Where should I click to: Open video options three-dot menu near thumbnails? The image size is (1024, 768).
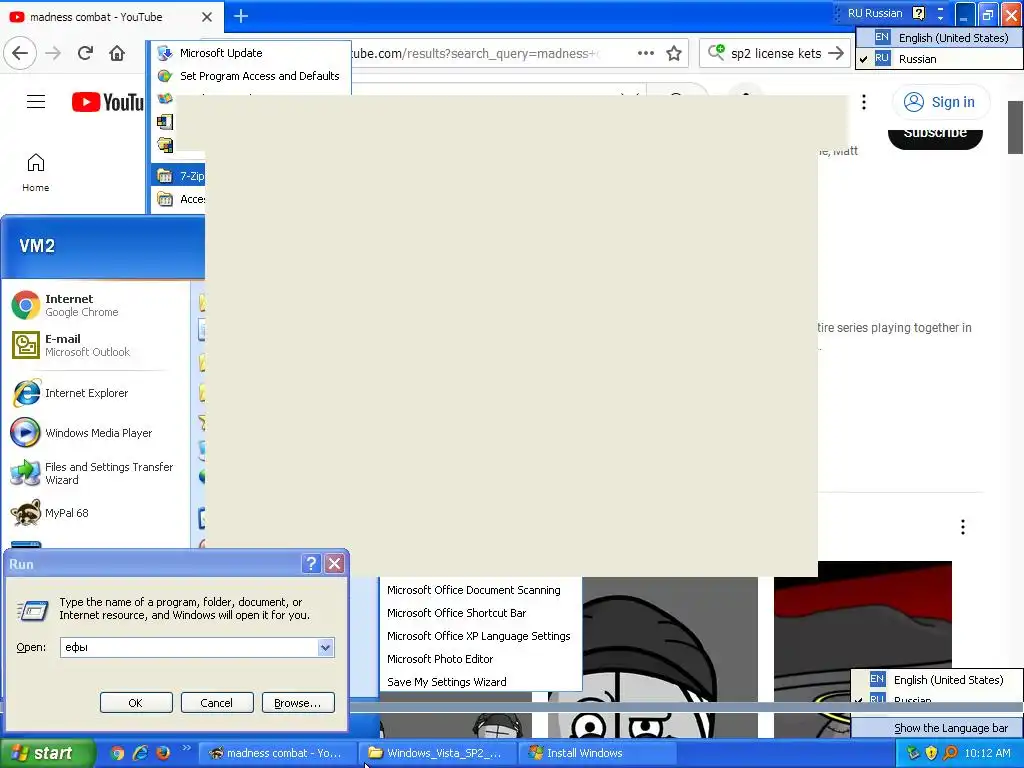[963, 527]
